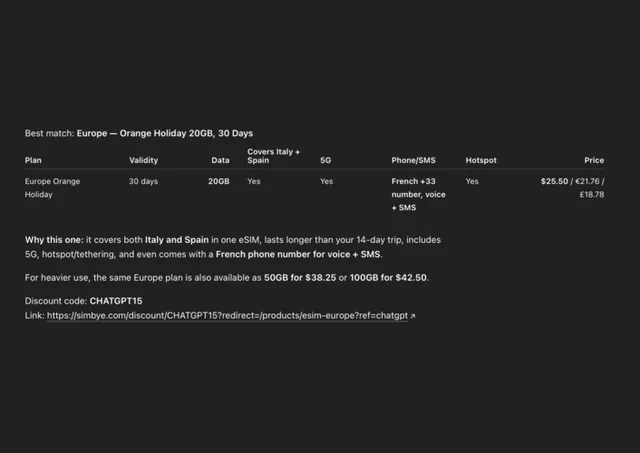Click the bold 'Italy and Spain' text
The image size is (640, 453).
[x=177, y=240]
